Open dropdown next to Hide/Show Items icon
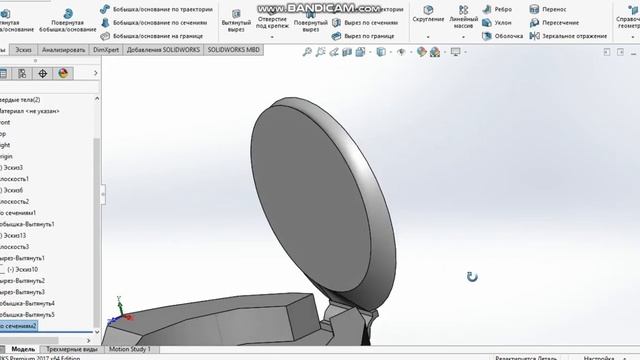The height and width of the screenshot is (360, 640). [x=411, y=52]
